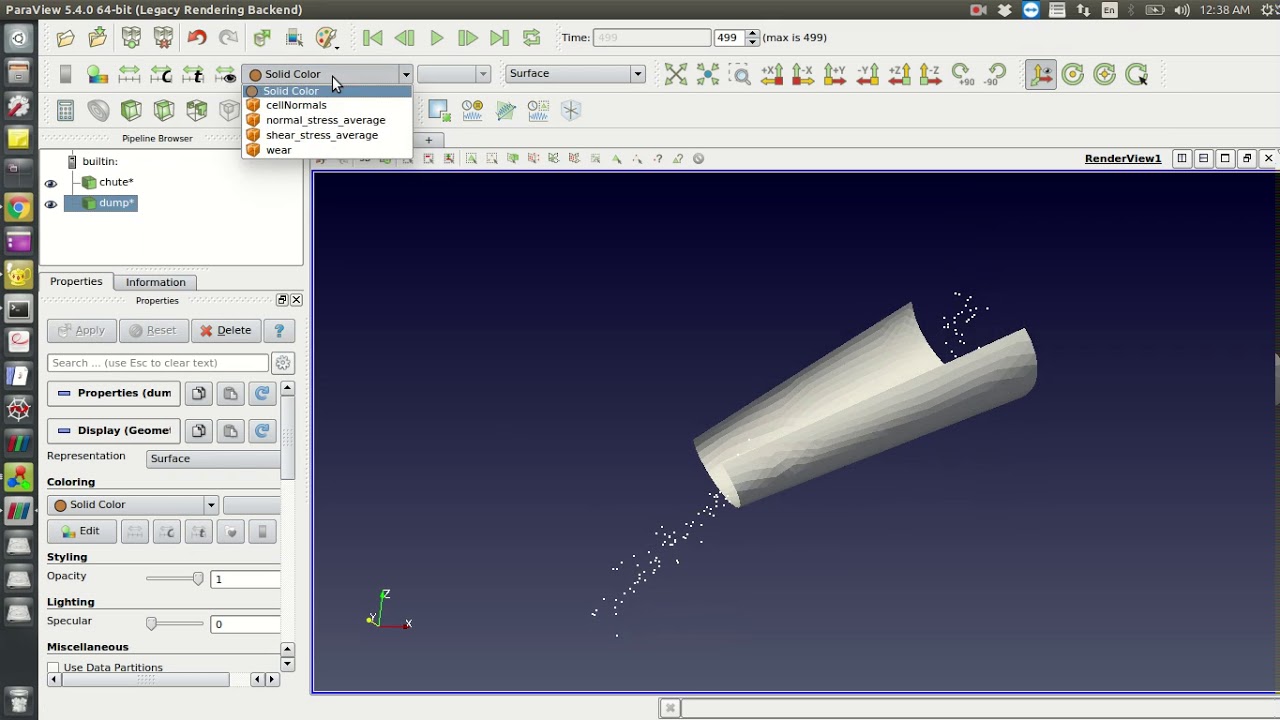The width and height of the screenshot is (1280, 720).
Task: Toggle visibility eye for dump
Action: (51, 204)
